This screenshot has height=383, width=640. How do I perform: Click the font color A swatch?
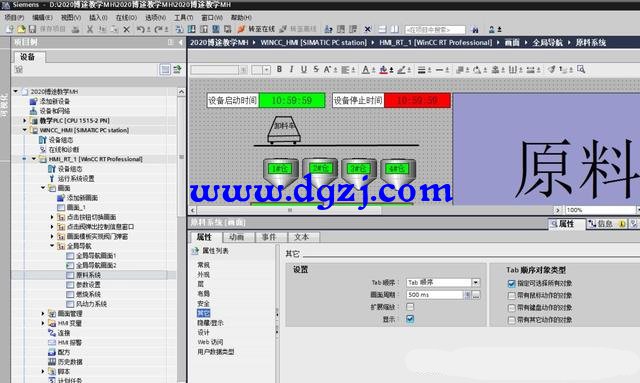point(366,70)
